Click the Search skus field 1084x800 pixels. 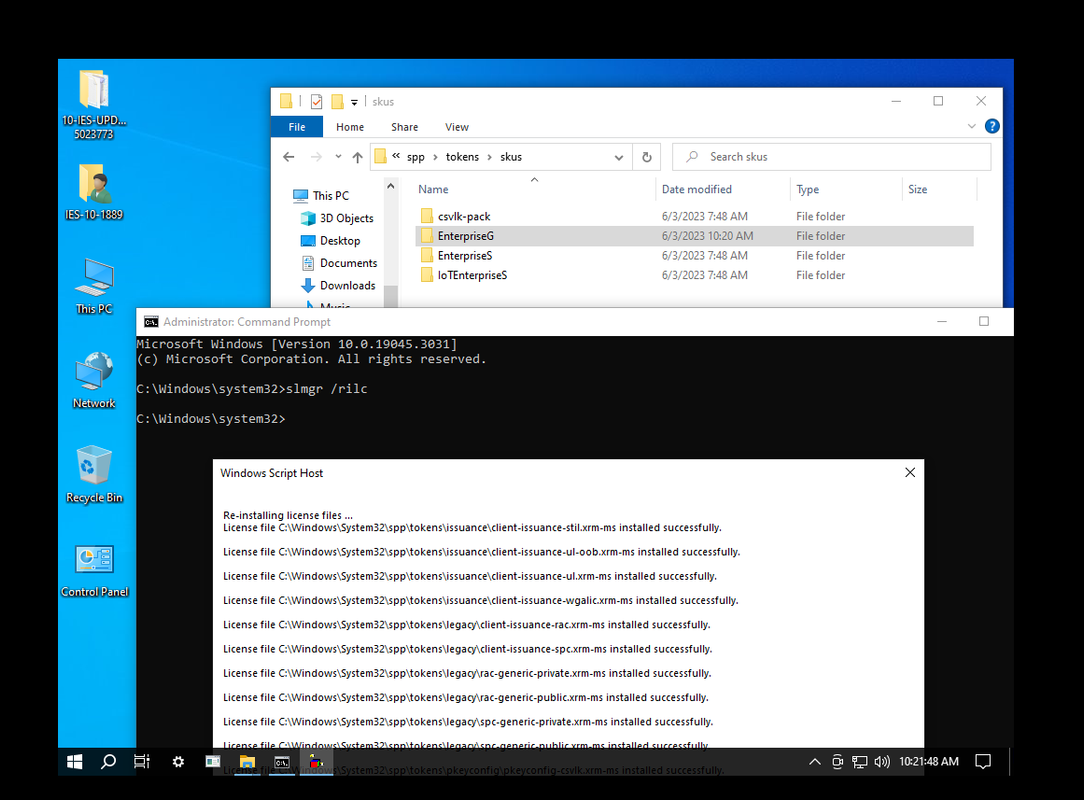tap(832, 157)
